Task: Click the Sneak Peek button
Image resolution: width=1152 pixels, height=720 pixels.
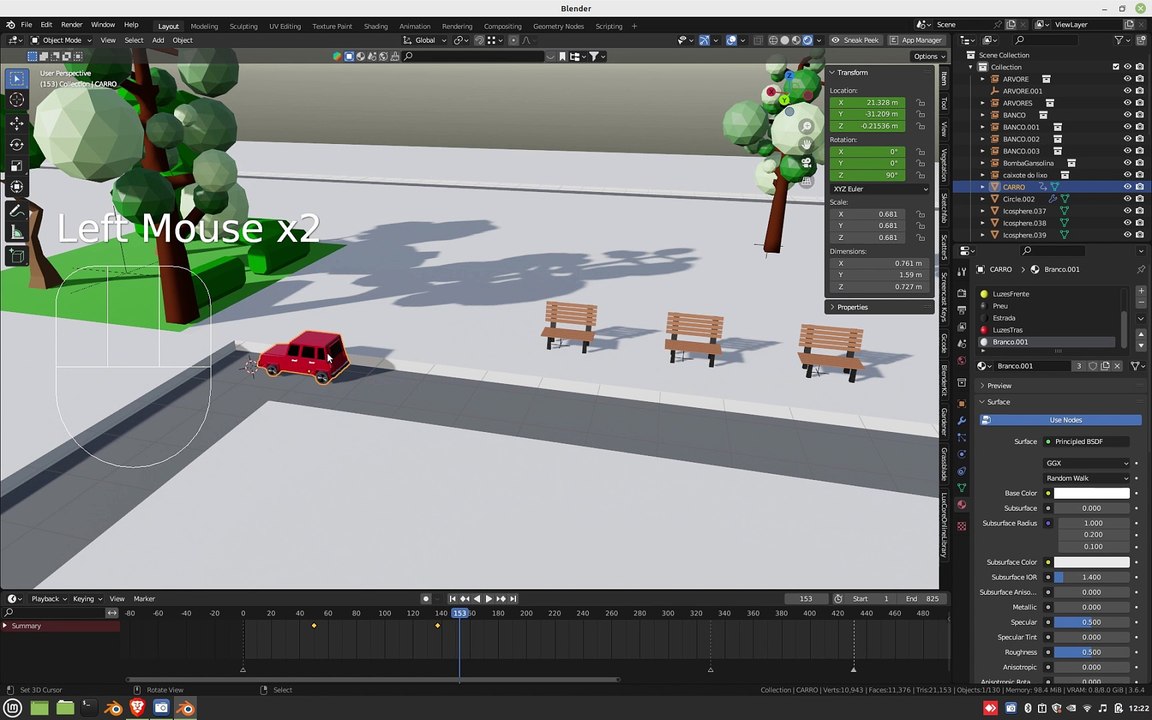Action: click(x=855, y=40)
